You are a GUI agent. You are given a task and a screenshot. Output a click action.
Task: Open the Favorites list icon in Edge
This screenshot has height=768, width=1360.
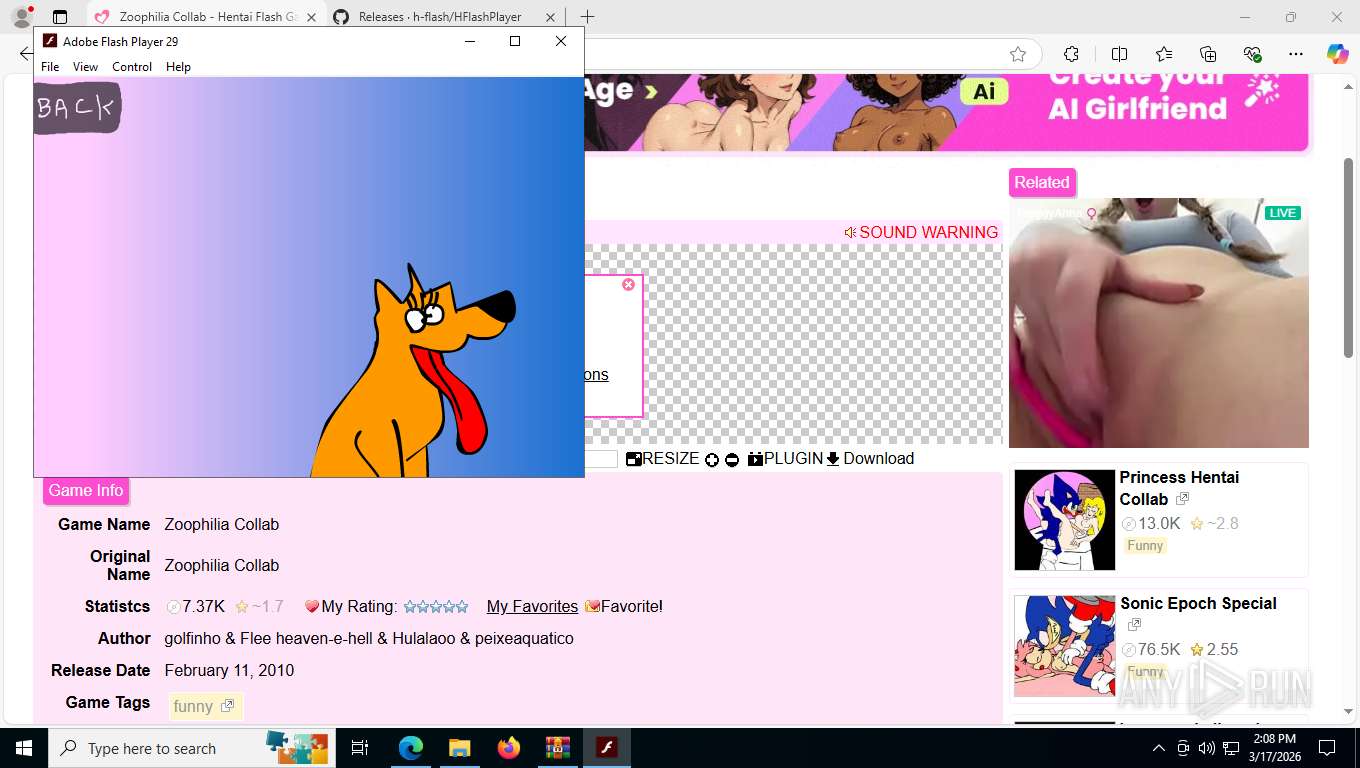(1164, 54)
